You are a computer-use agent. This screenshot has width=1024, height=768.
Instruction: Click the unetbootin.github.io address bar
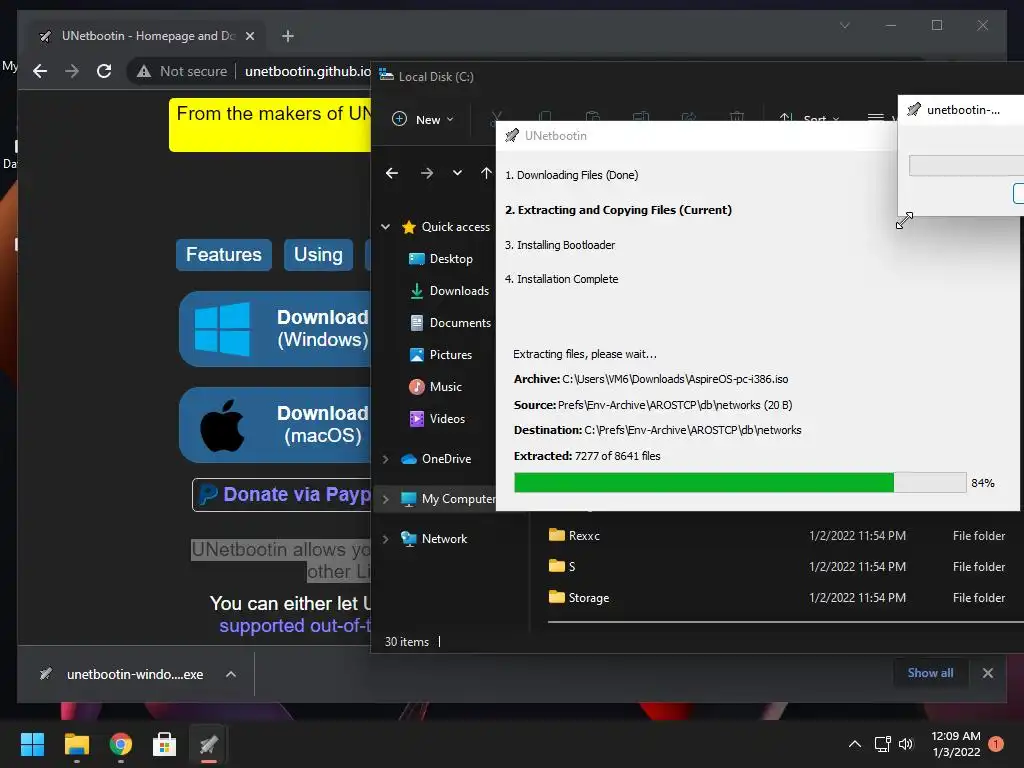[307, 71]
